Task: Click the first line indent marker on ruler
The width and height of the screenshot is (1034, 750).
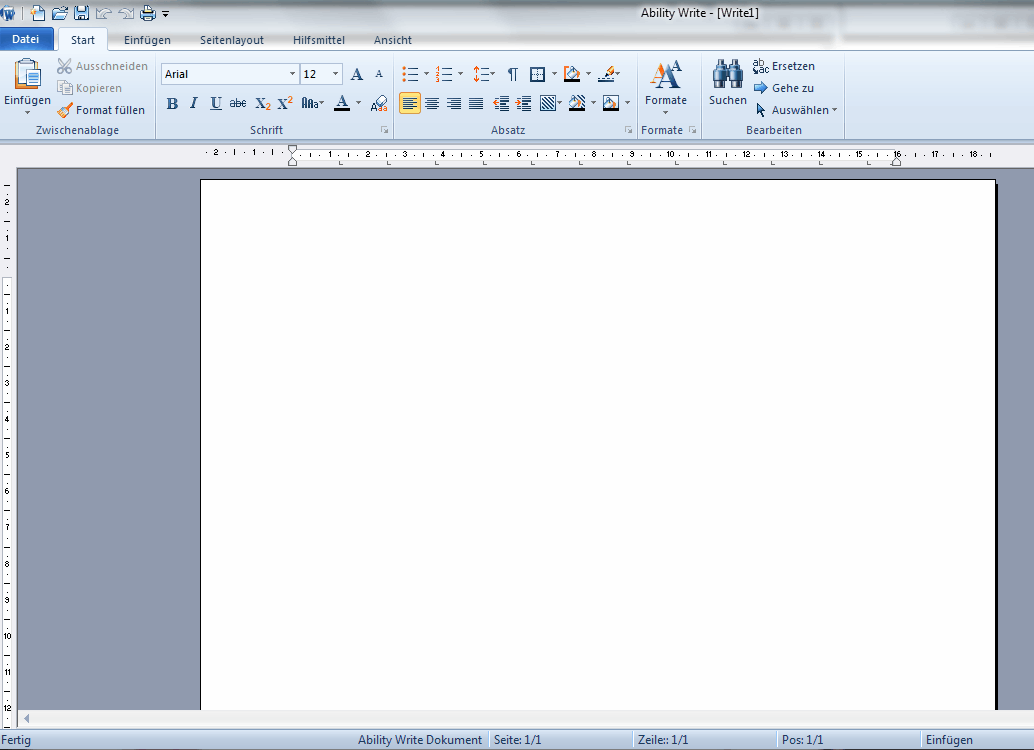Action: 292,150
